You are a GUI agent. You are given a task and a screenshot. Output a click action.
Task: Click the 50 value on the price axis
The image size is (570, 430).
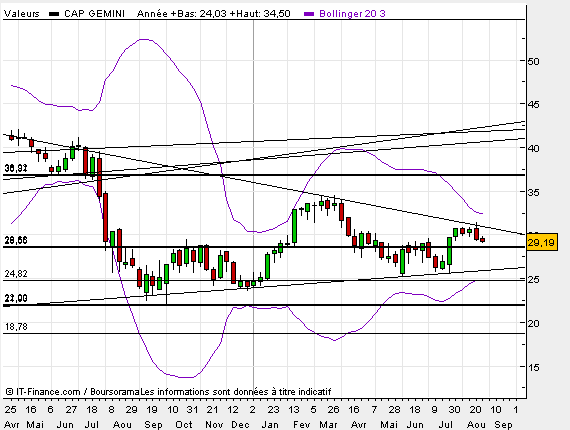(533, 61)
